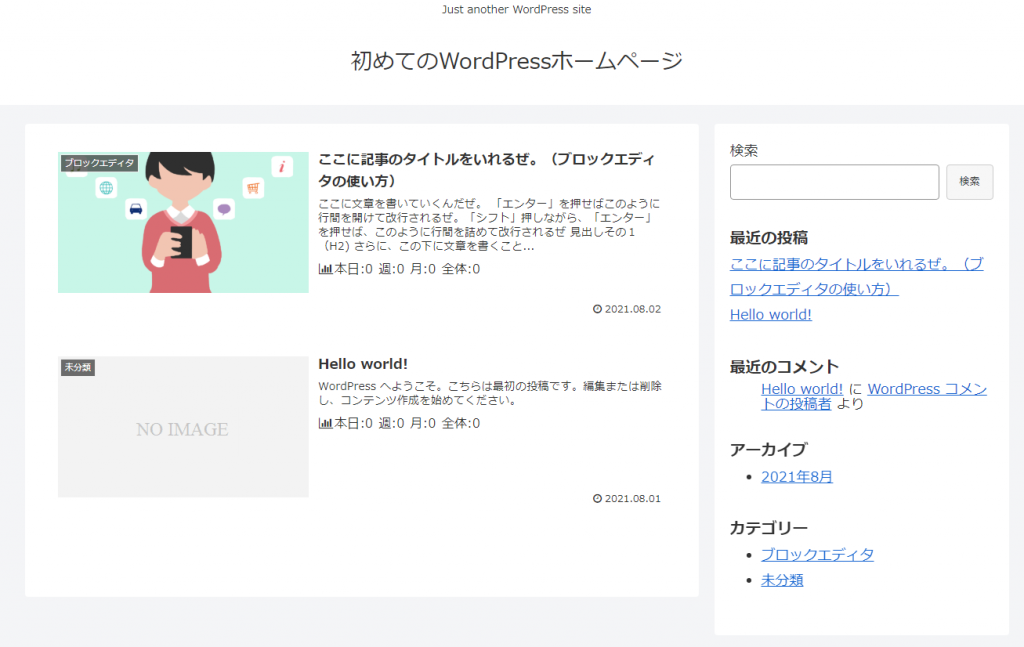Open the WordPress コメントの投稿者 author link
Screen dimensions: 1024x647
coord(874,396)
